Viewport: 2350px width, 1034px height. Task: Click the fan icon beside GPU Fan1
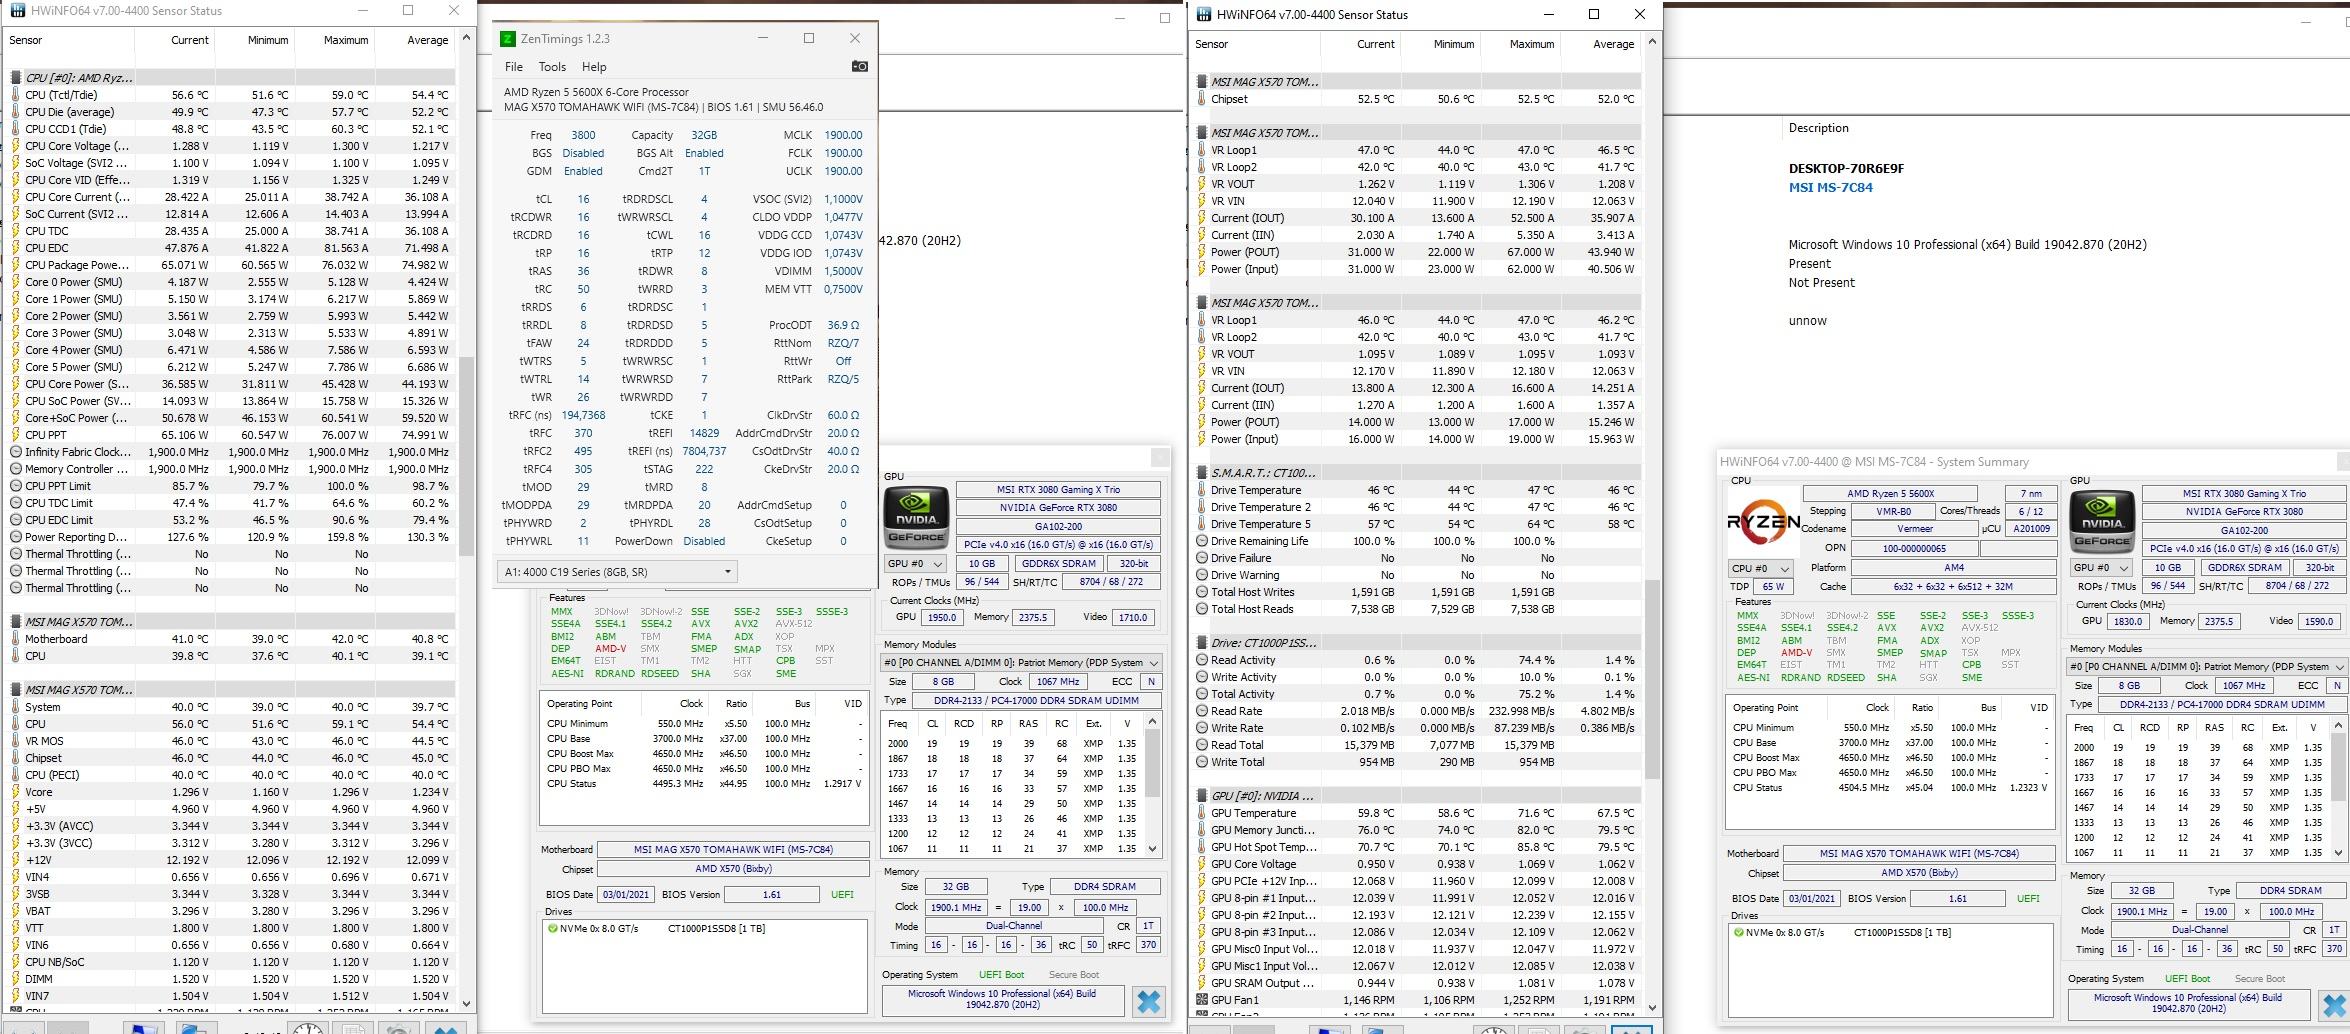1202,1000
